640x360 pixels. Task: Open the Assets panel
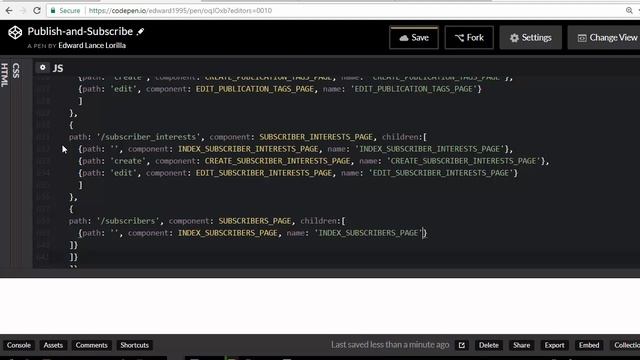pos(53,345)
